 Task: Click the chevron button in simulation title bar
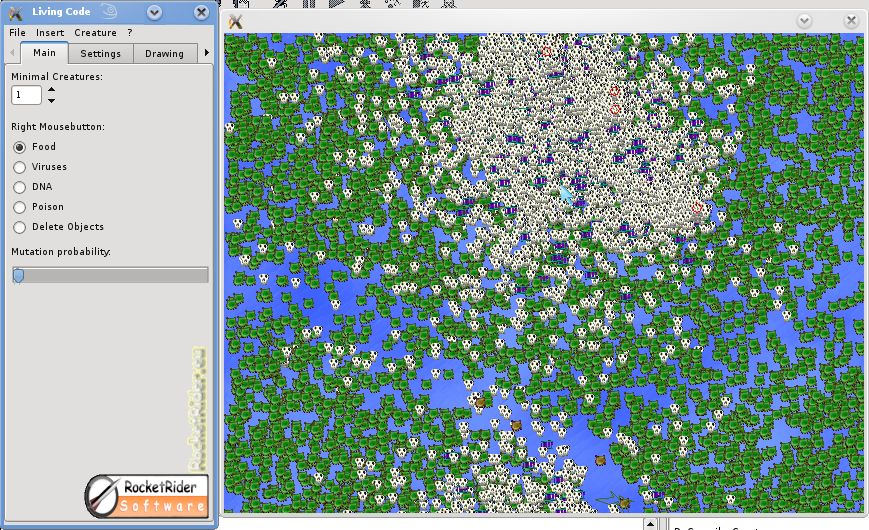(804, 21)
